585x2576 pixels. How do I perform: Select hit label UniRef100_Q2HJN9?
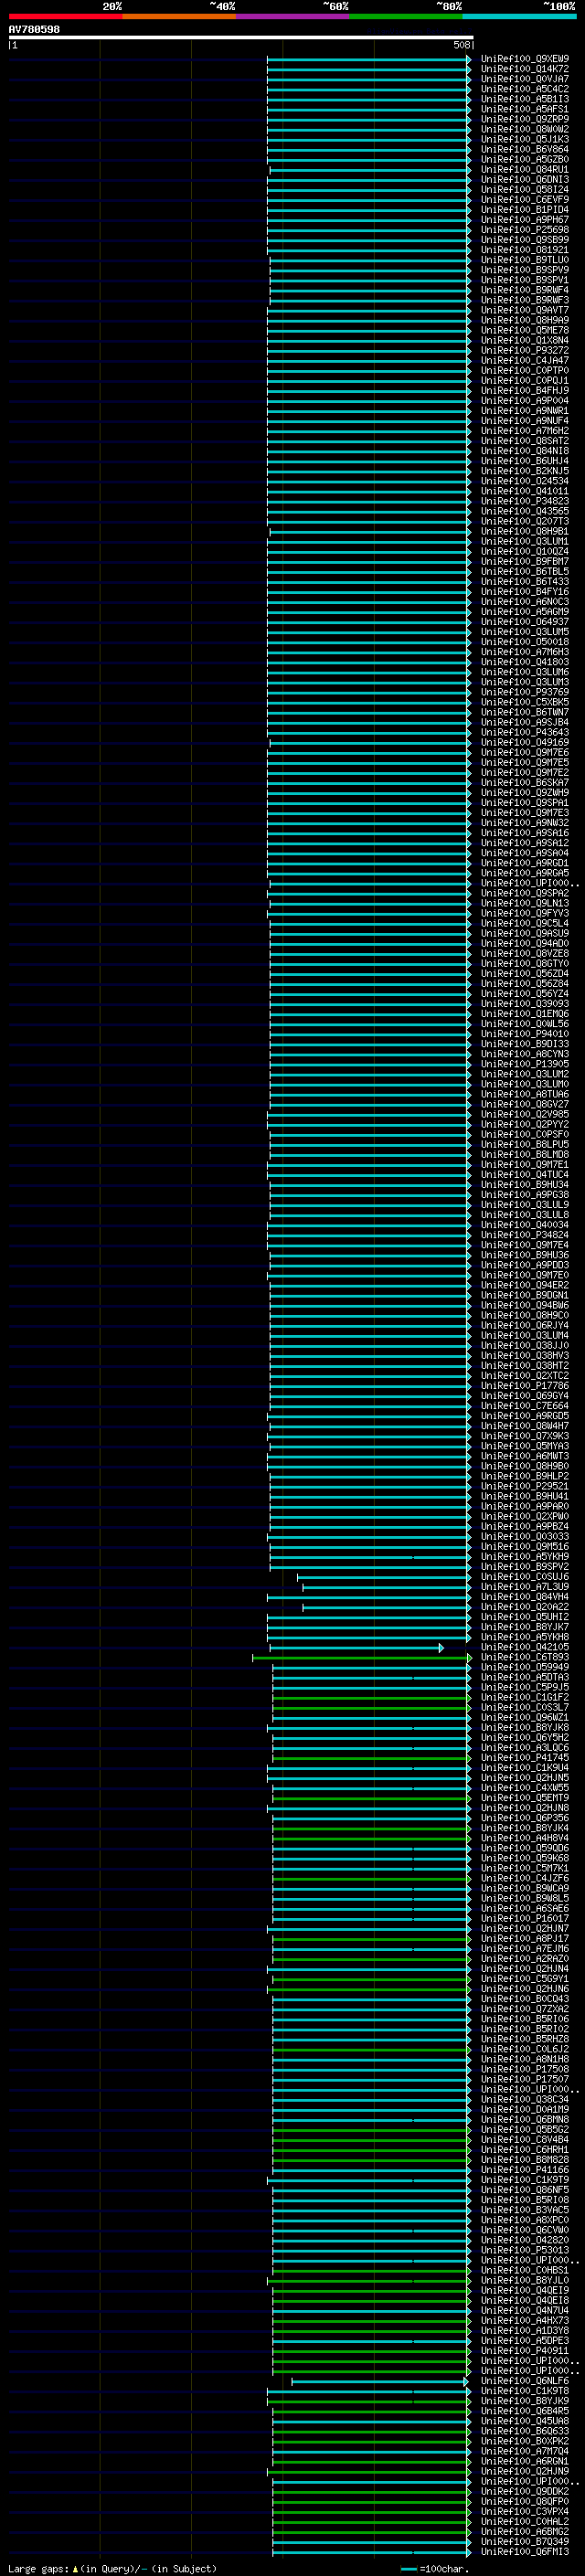point(525,2471)
